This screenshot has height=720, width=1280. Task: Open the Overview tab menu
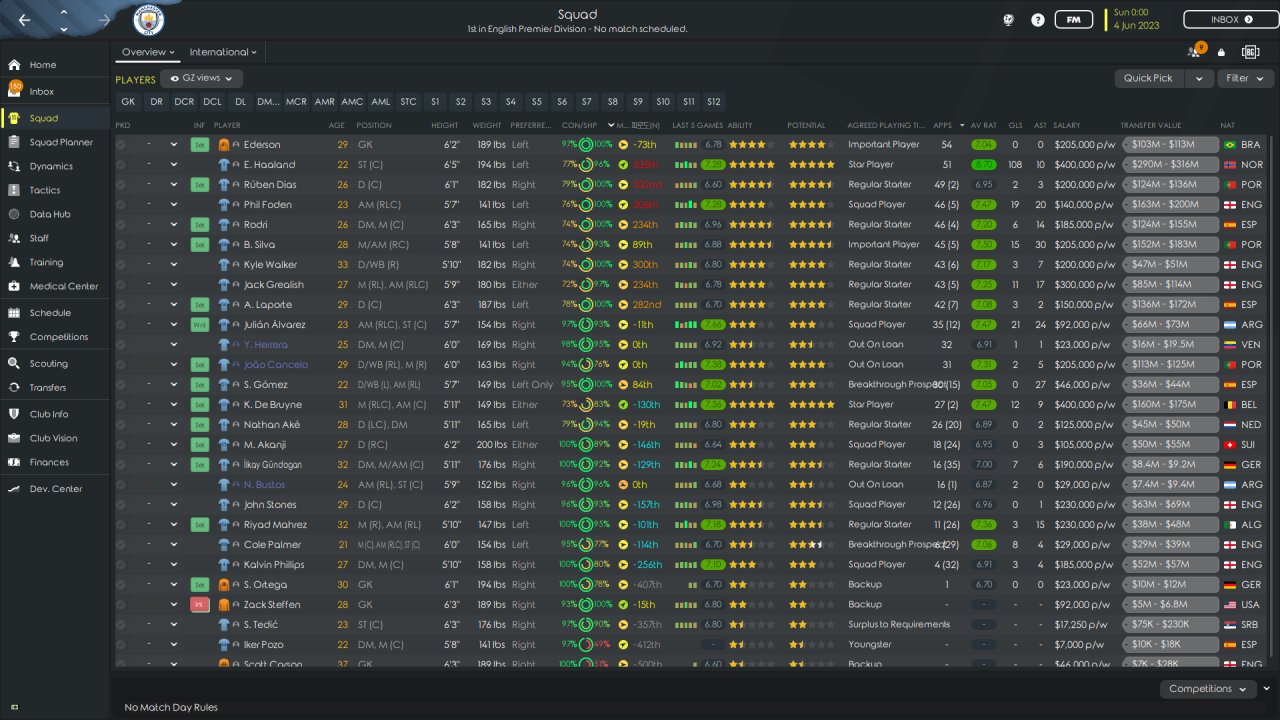(148, 52)
